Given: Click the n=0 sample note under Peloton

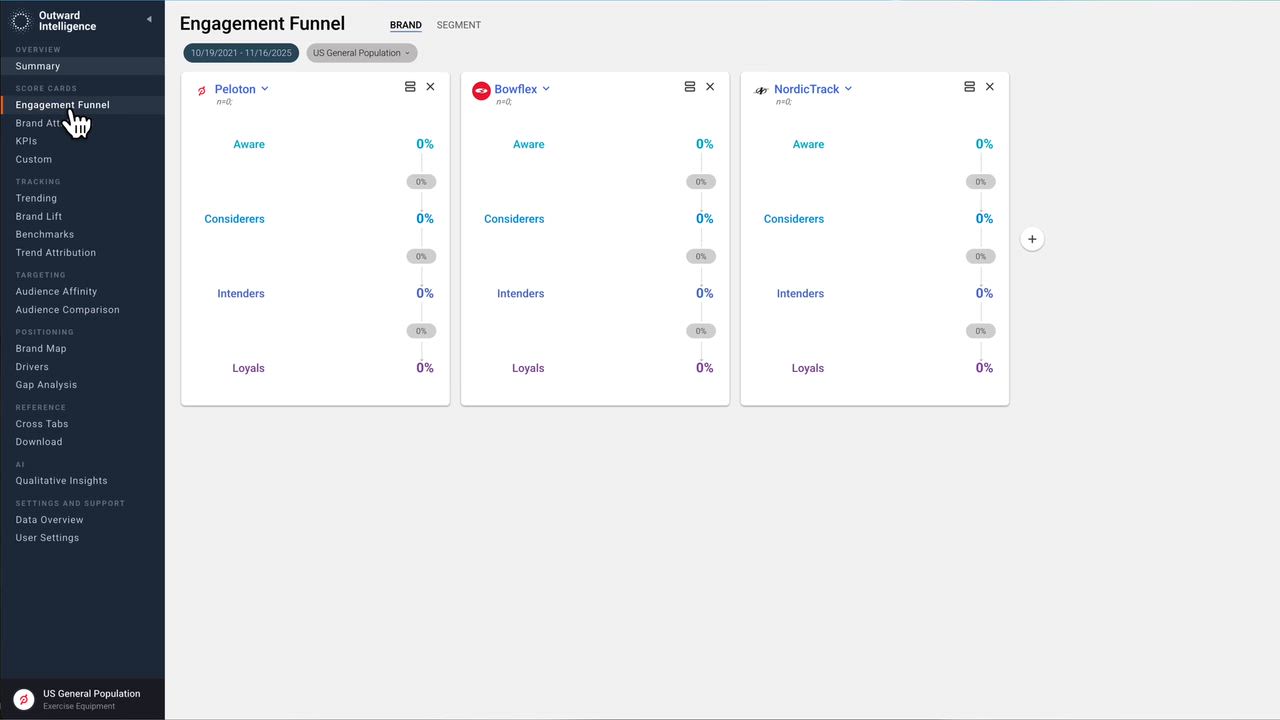Looking at the screenshot, I should (224, 102).
